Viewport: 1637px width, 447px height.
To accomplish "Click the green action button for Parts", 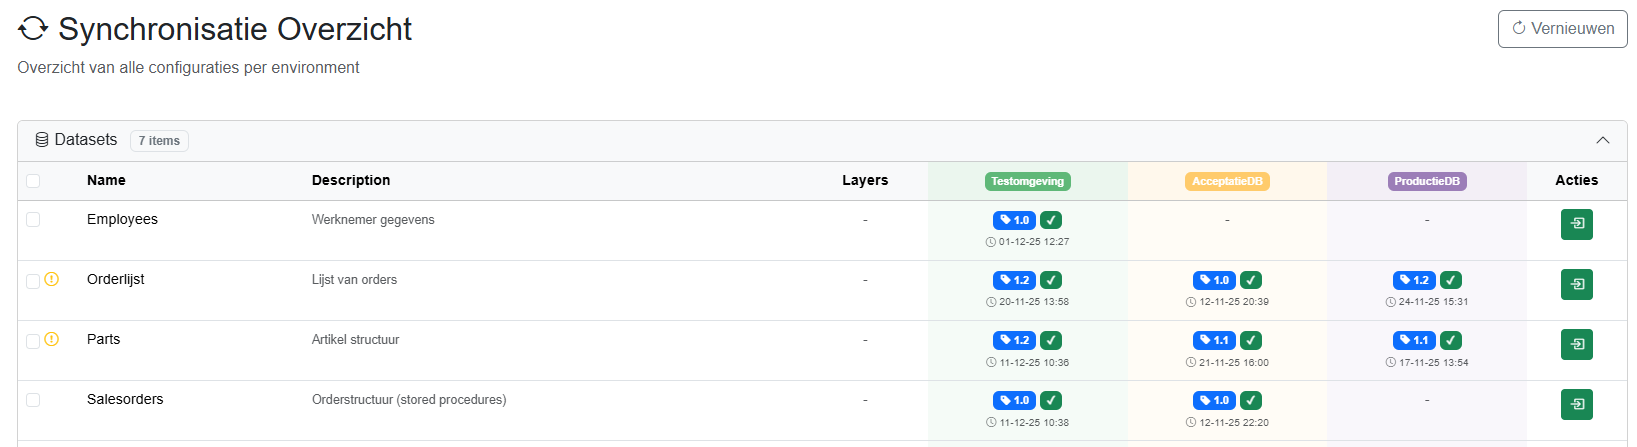I will pyautogui.click(x=1576, y=344).
